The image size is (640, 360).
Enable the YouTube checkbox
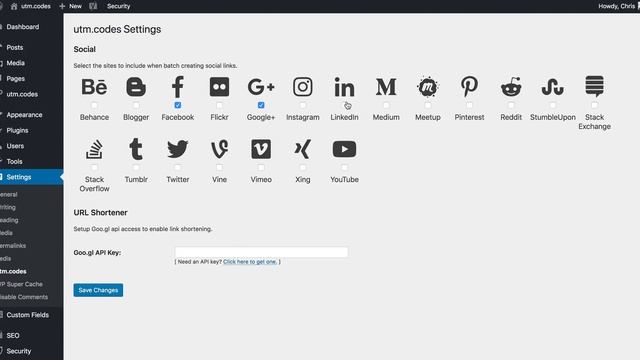(x=344, y=167)
